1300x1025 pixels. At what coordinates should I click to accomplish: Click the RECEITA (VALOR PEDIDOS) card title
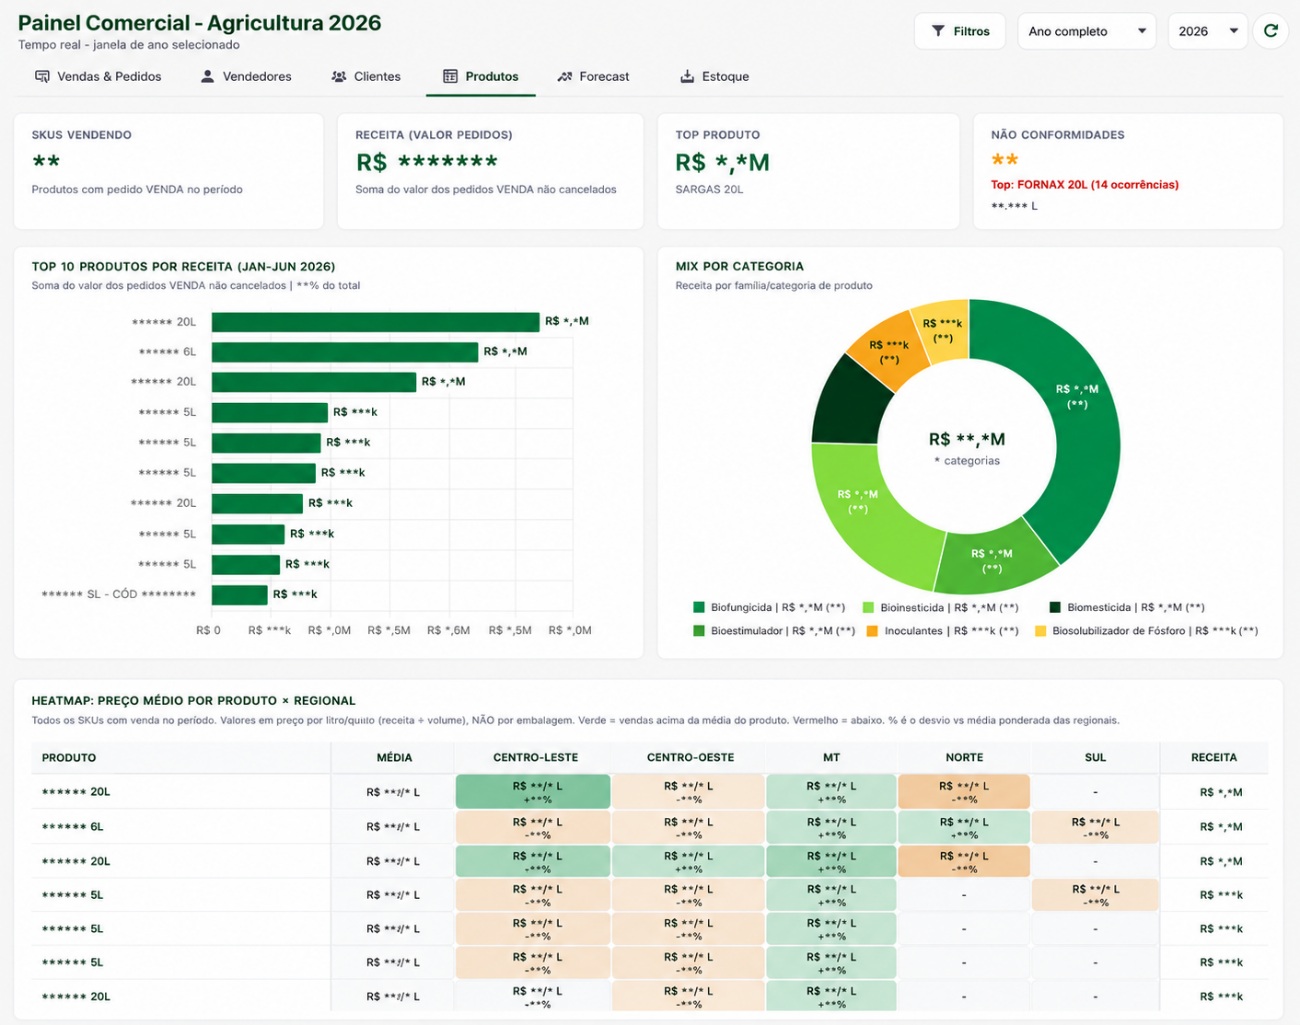click(x=434, y=135)
